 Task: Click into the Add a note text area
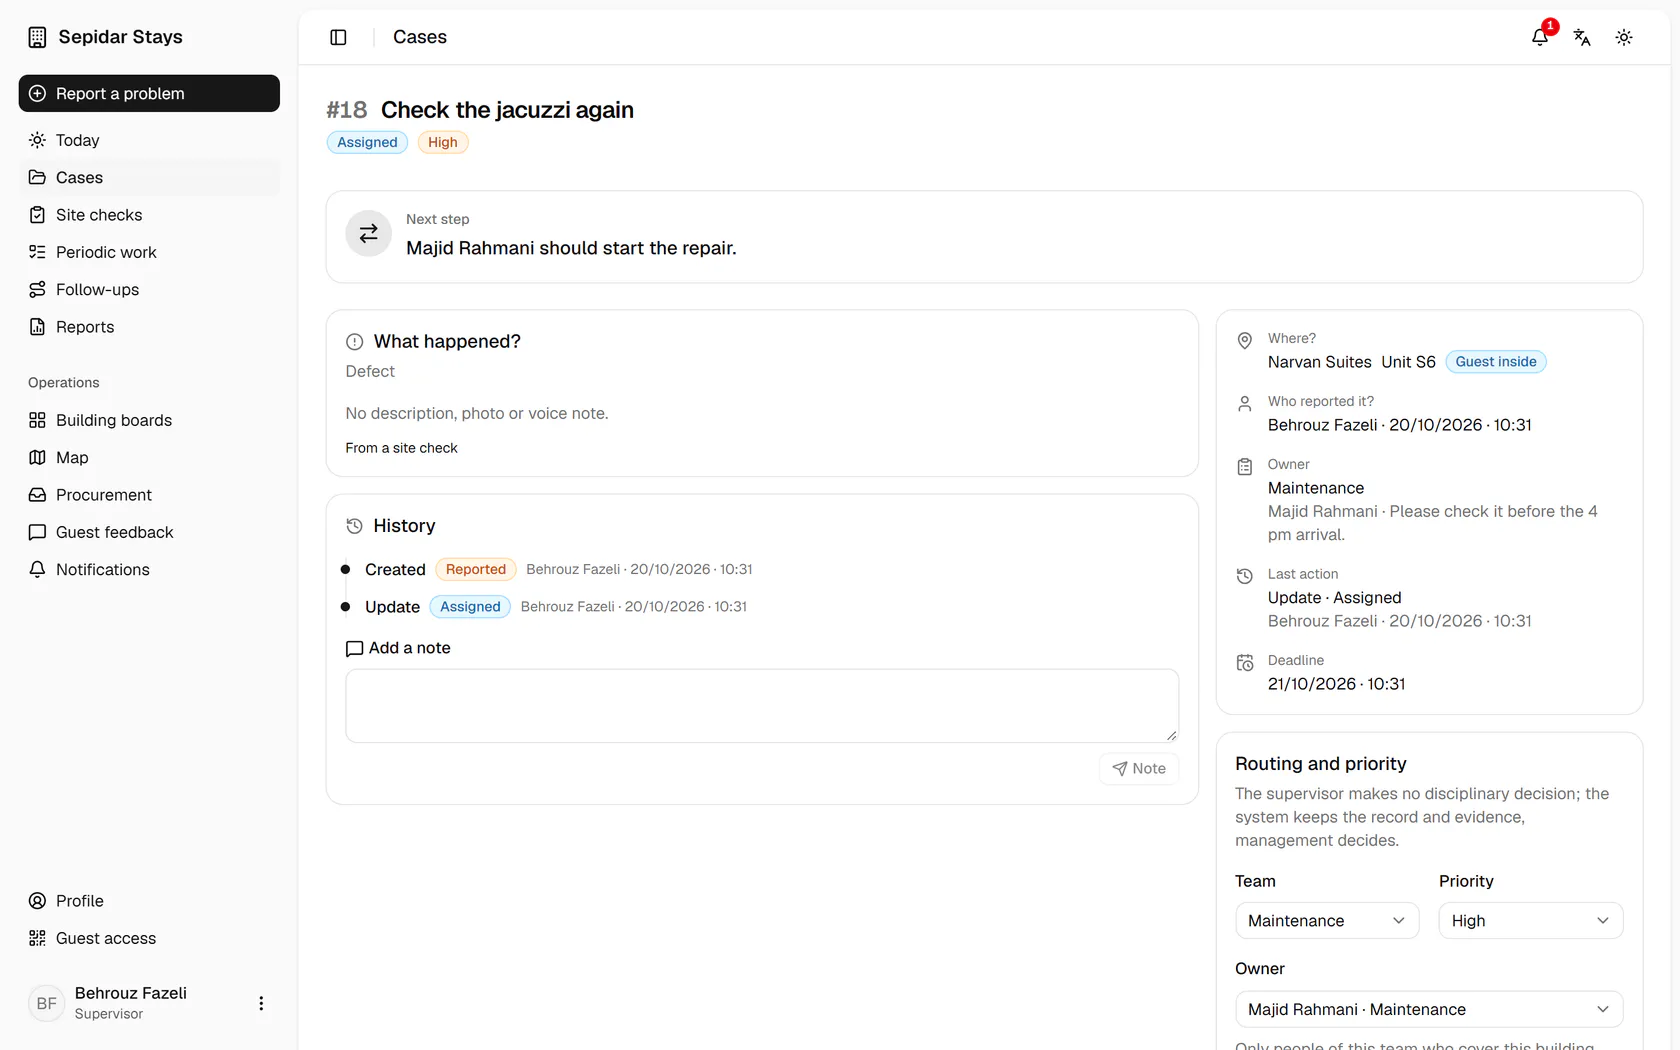tap(762, 706)
